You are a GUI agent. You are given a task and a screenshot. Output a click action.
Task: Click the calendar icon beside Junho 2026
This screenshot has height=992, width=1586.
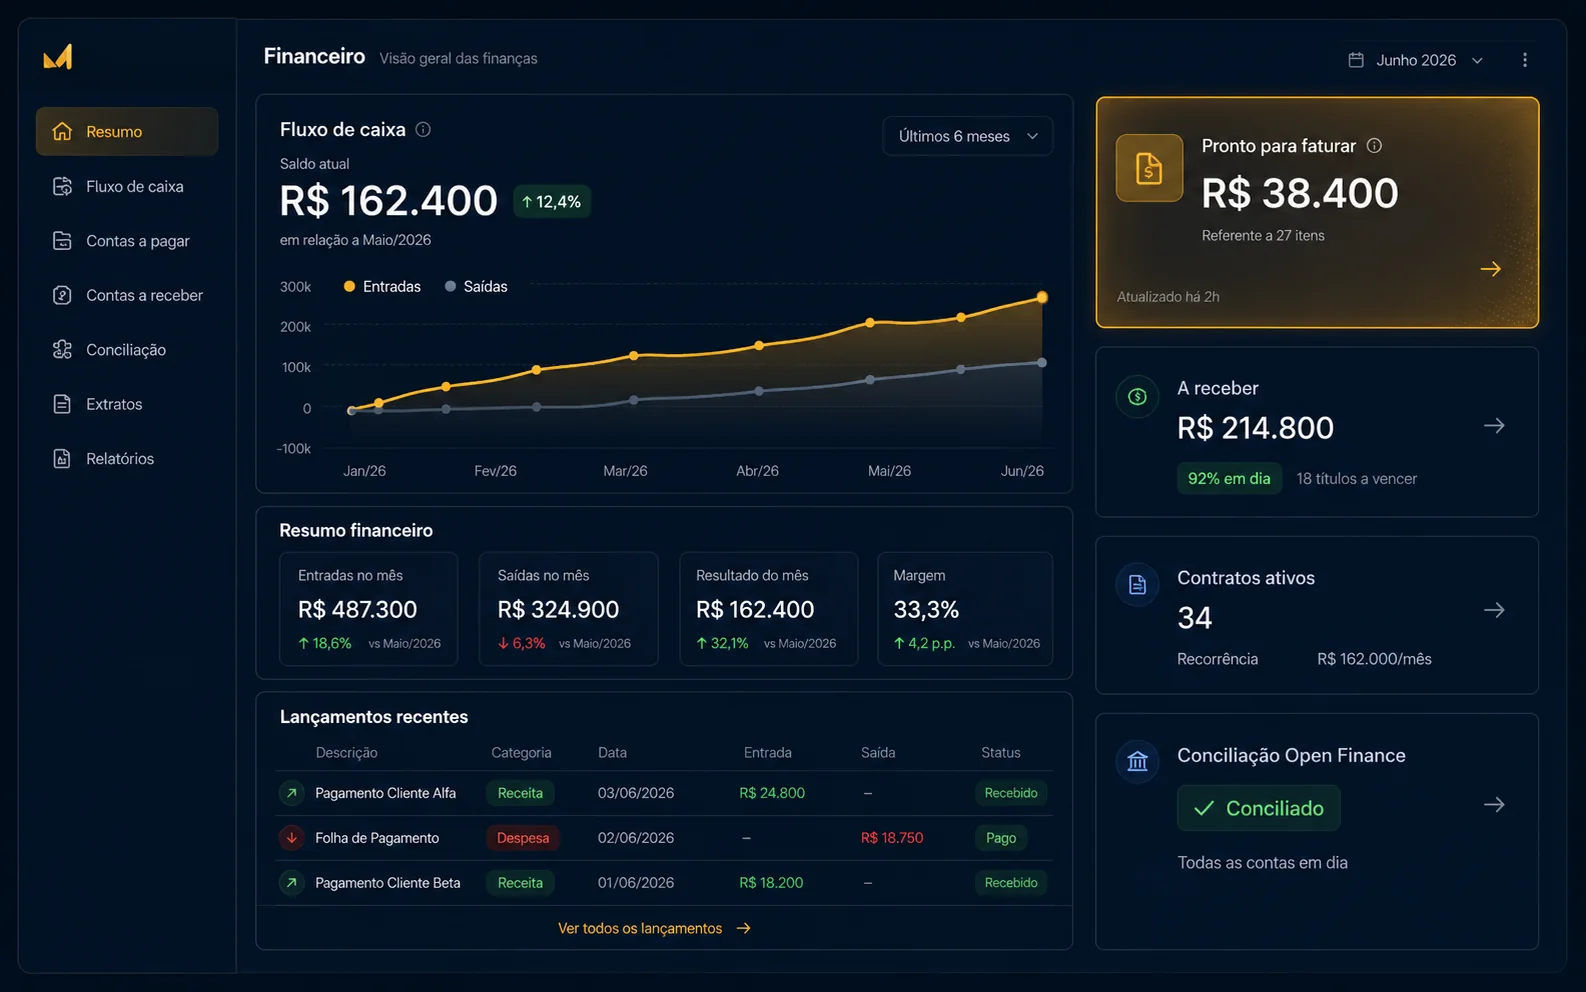1356,60
